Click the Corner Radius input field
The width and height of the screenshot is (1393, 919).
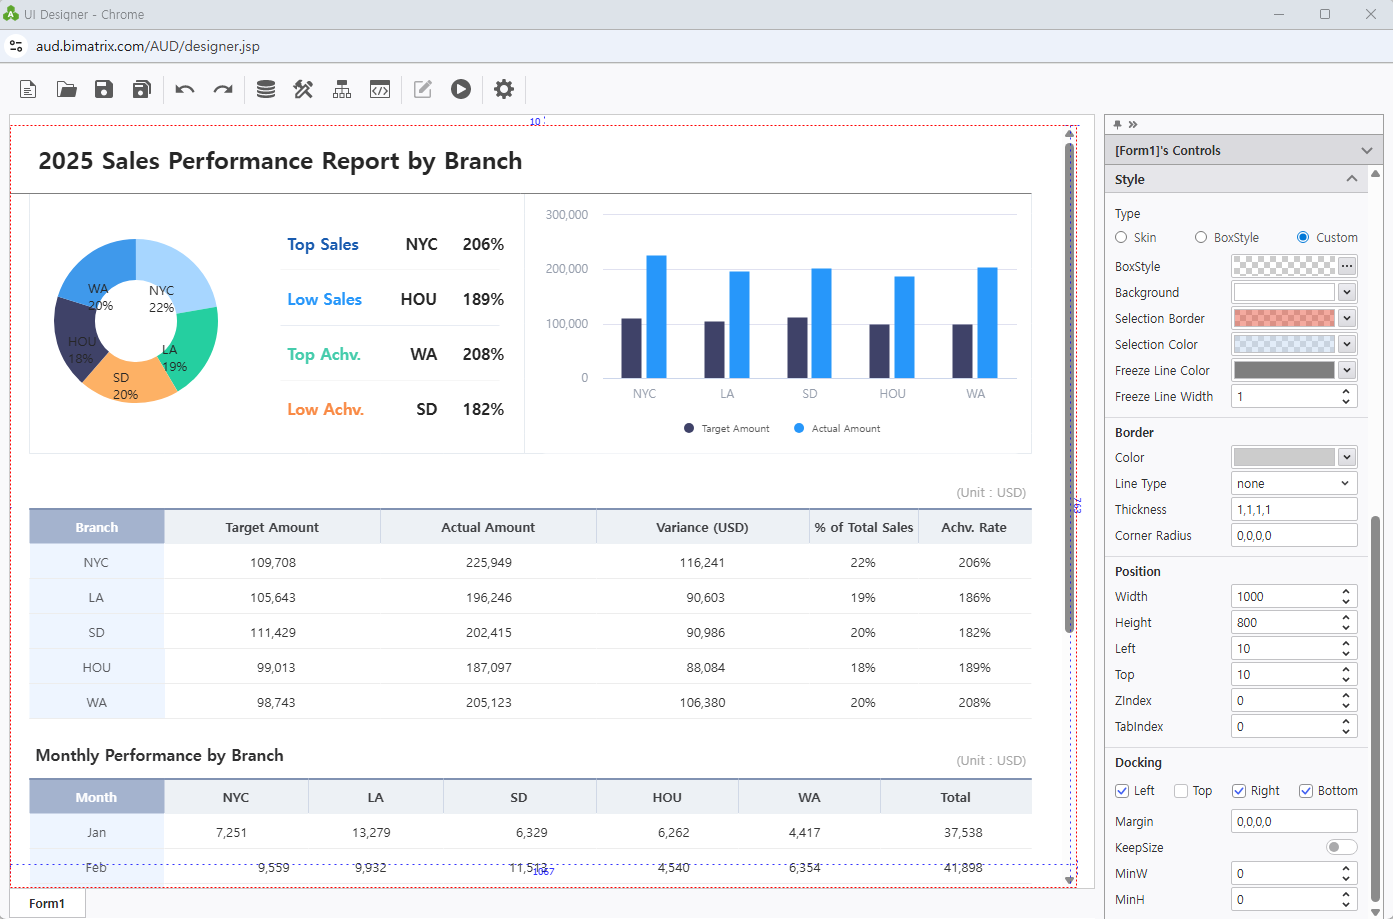pos(1293,535)
